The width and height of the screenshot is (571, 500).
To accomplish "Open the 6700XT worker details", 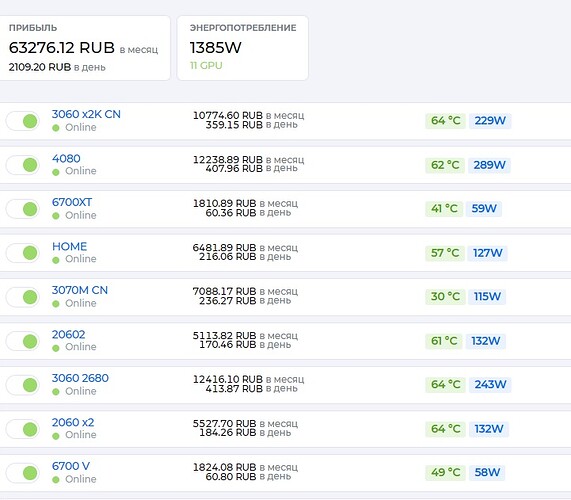I will click(x=72, y=202).
